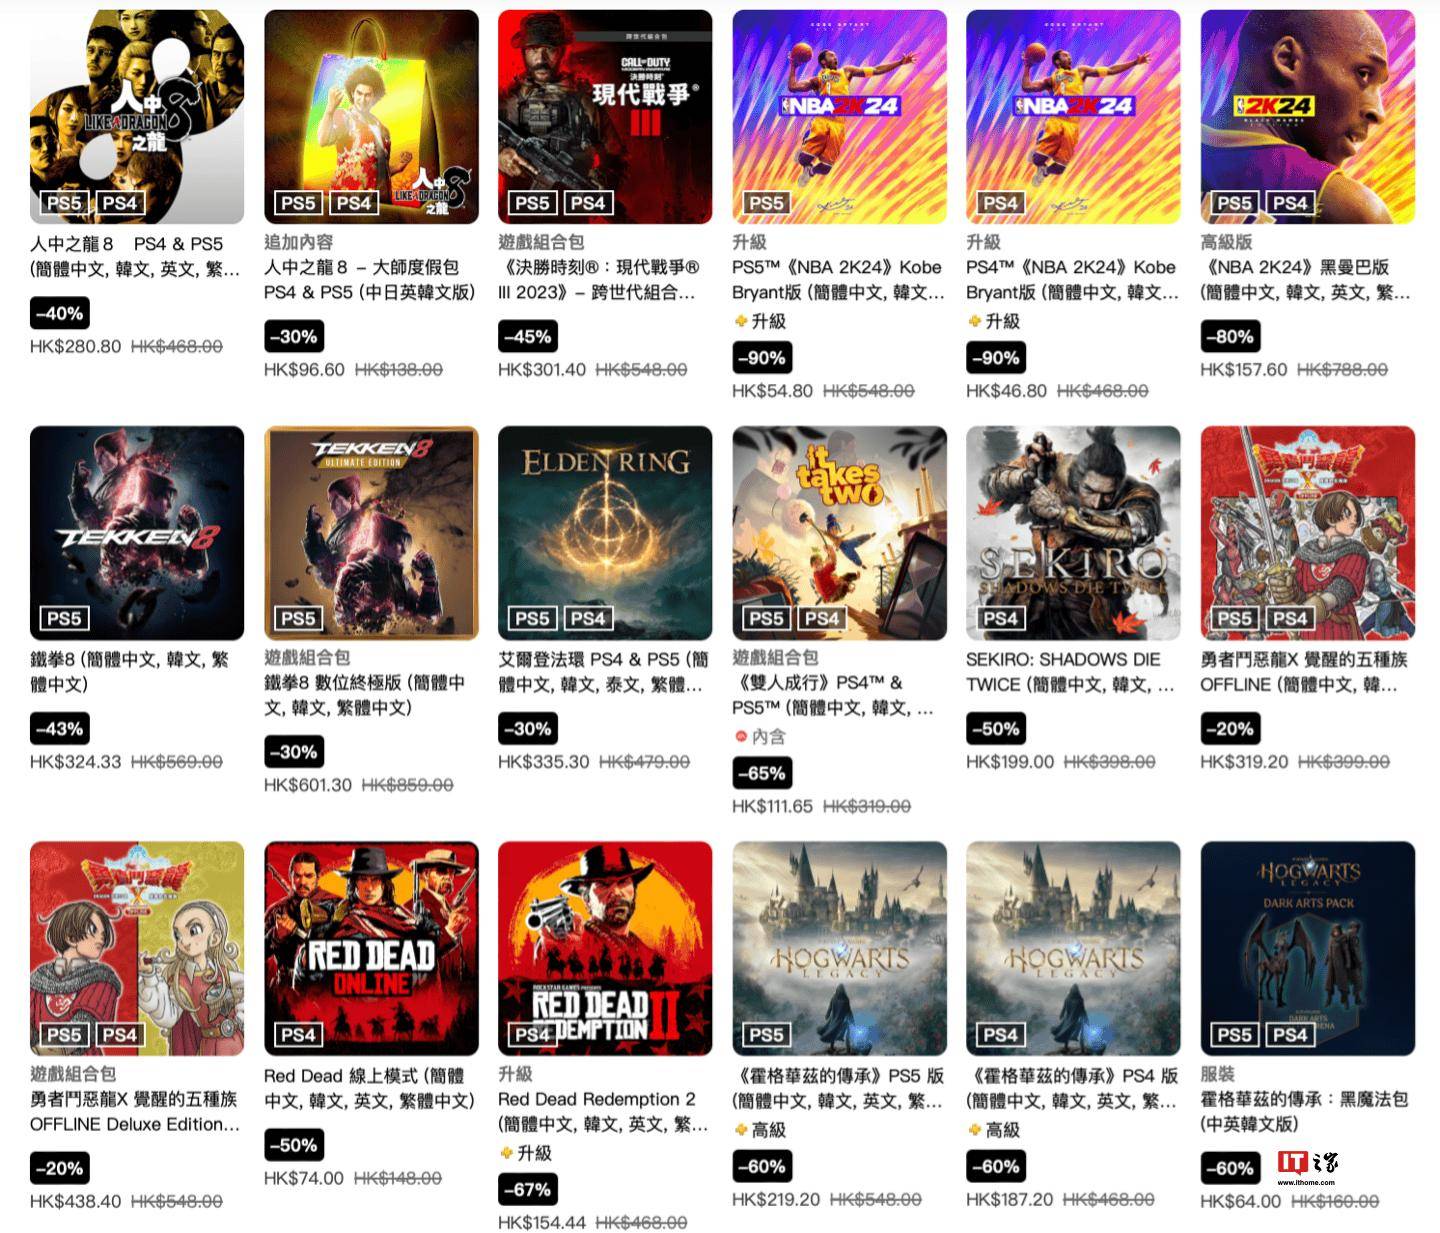Click the Red Dead Online cover image
This screenshot has width=1440, height=1233.
click(x=371, y=948)
